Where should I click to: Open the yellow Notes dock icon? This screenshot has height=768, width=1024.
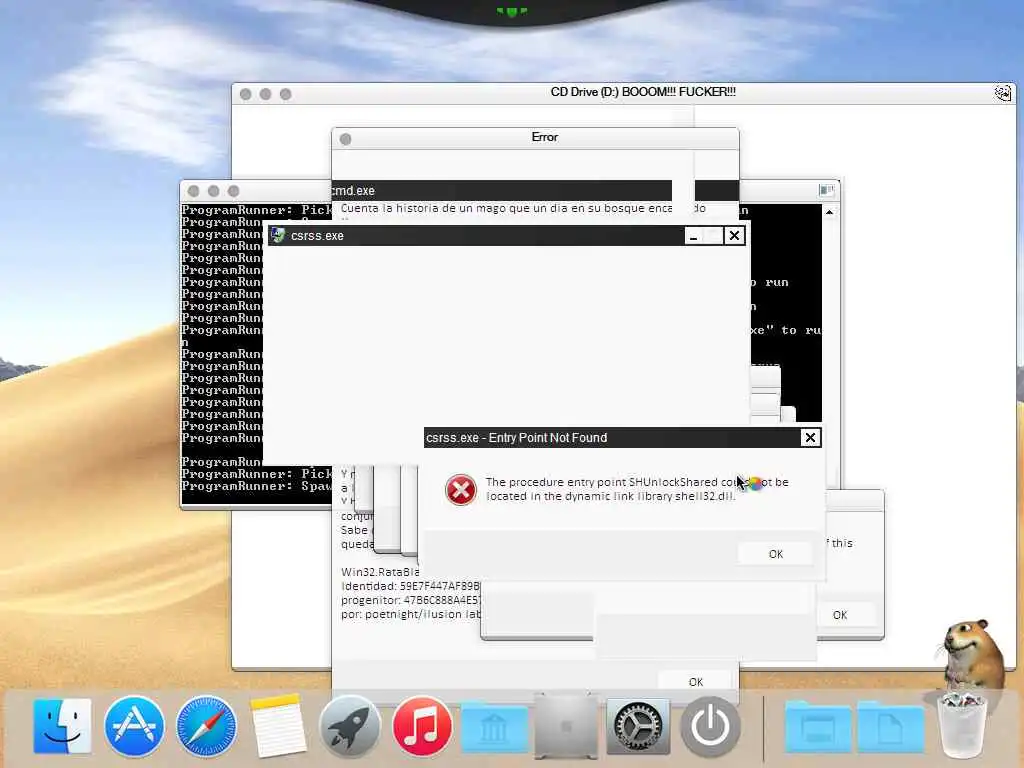[278, 726]
